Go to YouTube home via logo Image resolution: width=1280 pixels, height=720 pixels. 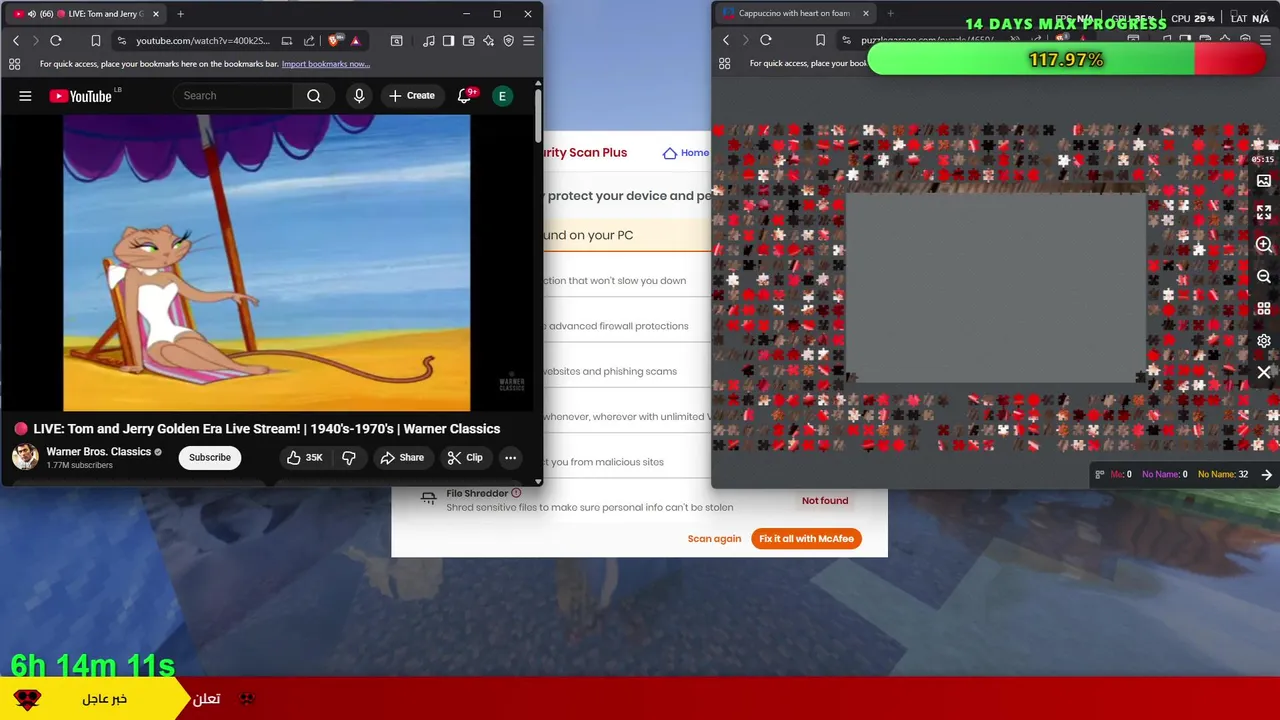(80, 96)
